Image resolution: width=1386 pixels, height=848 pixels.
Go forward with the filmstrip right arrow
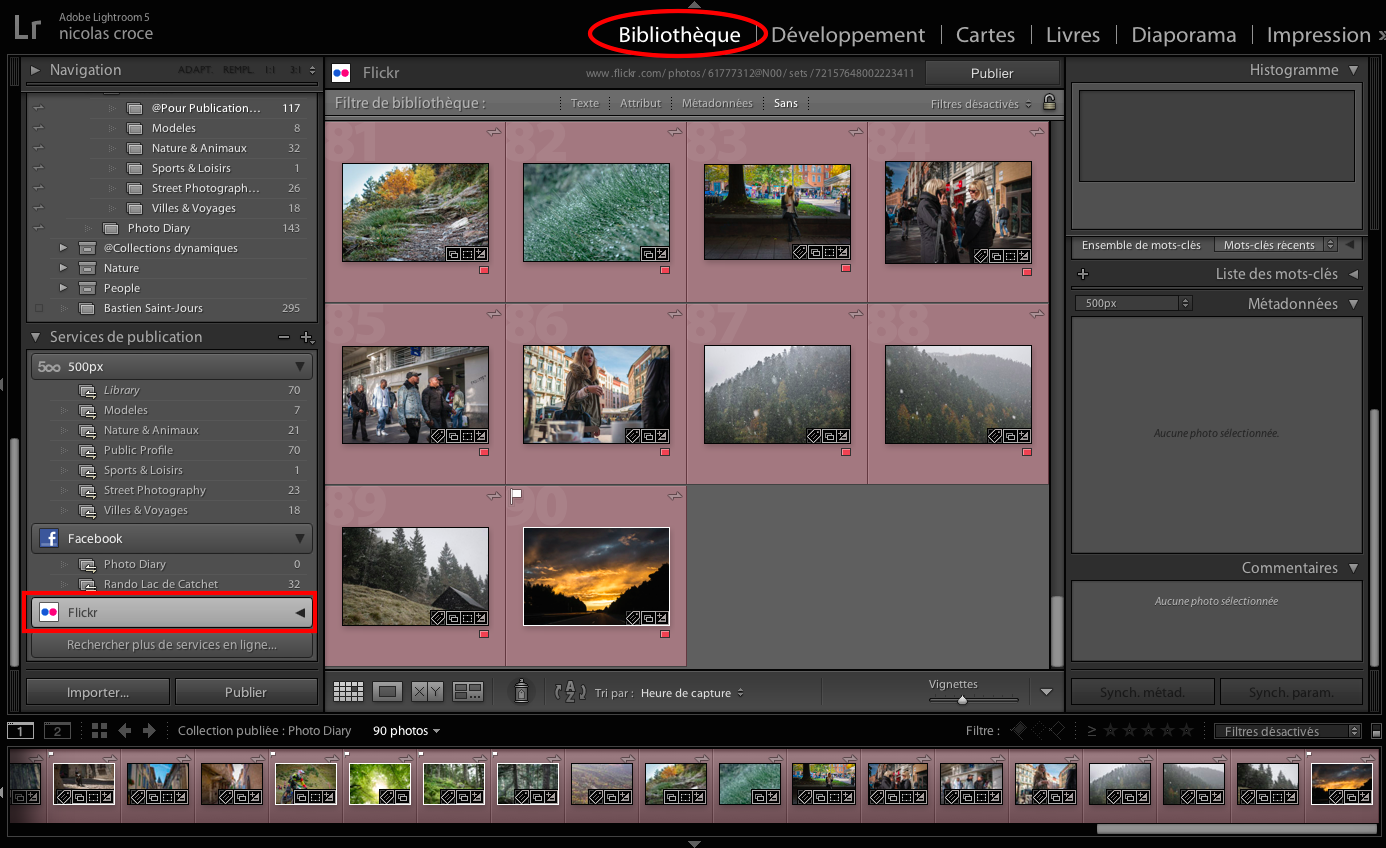[x=149, y=731]
